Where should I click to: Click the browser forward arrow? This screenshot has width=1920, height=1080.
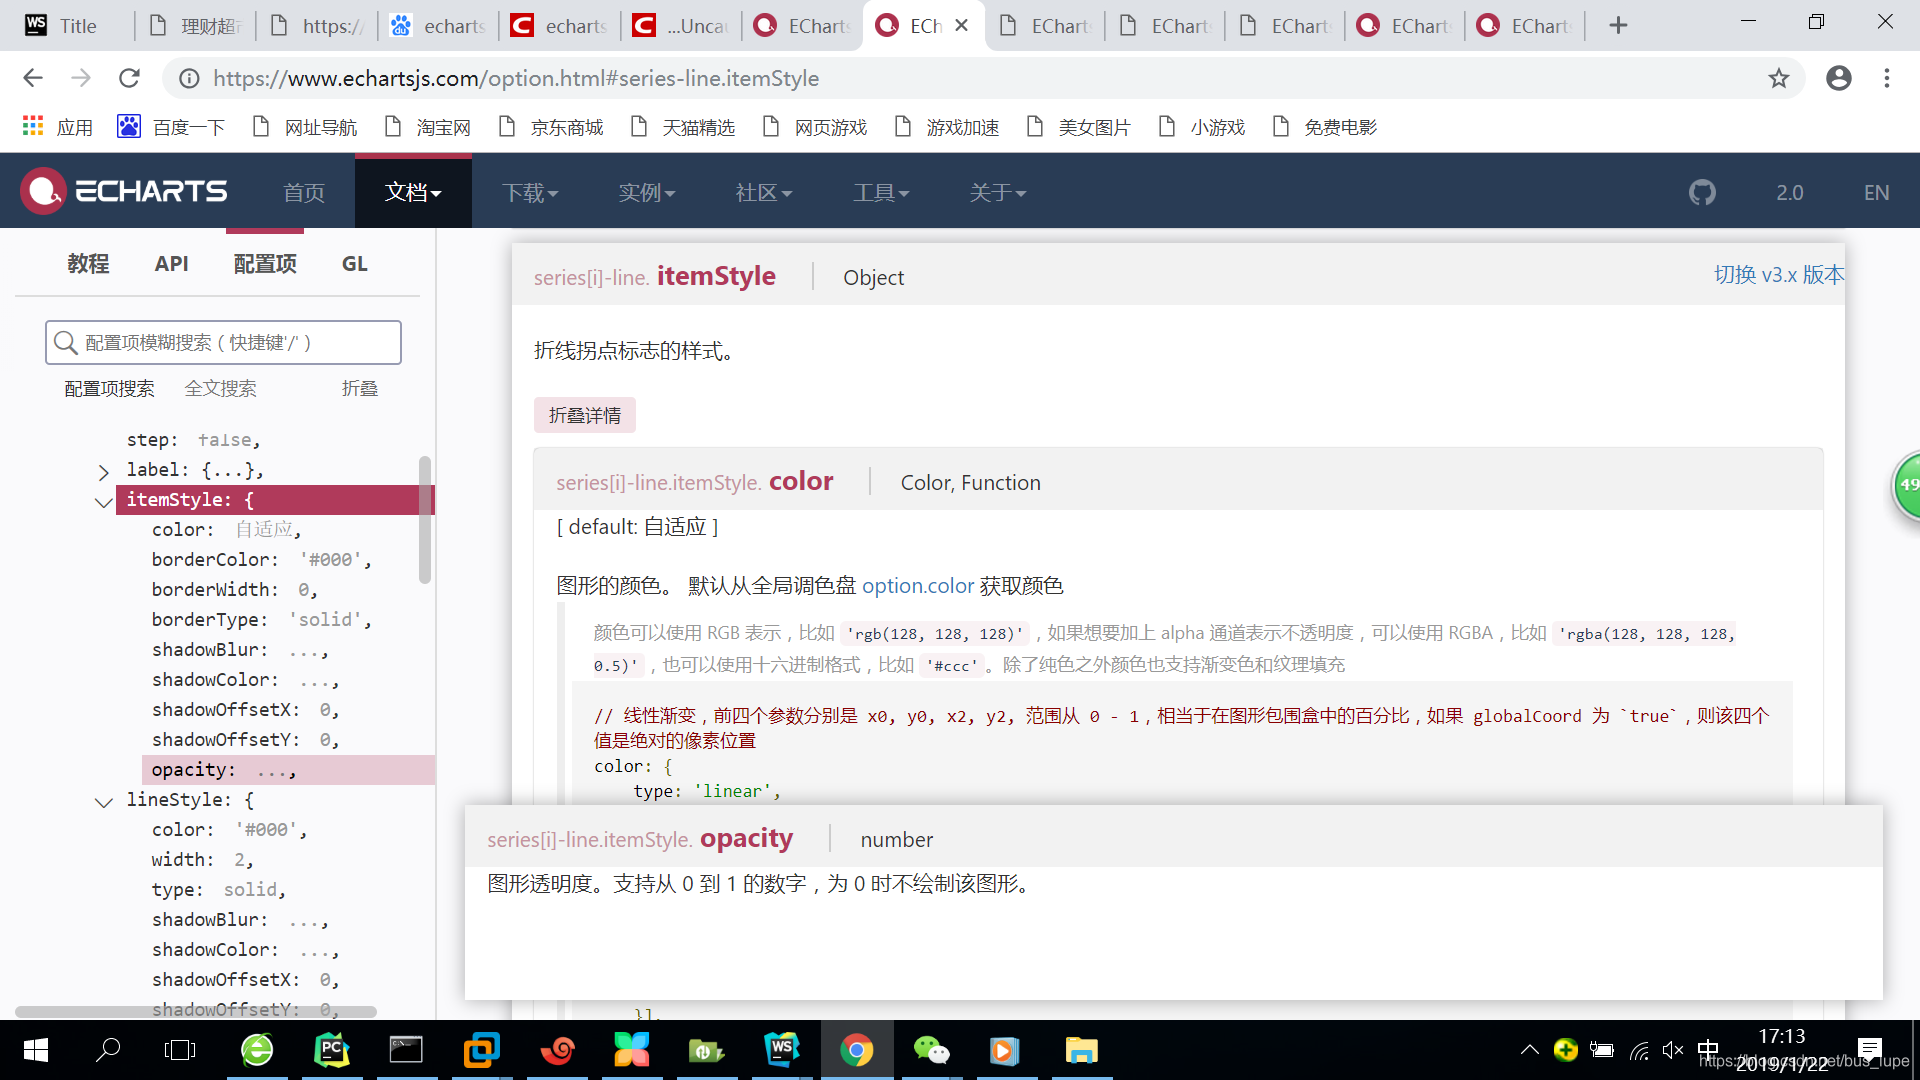point(81,78)
